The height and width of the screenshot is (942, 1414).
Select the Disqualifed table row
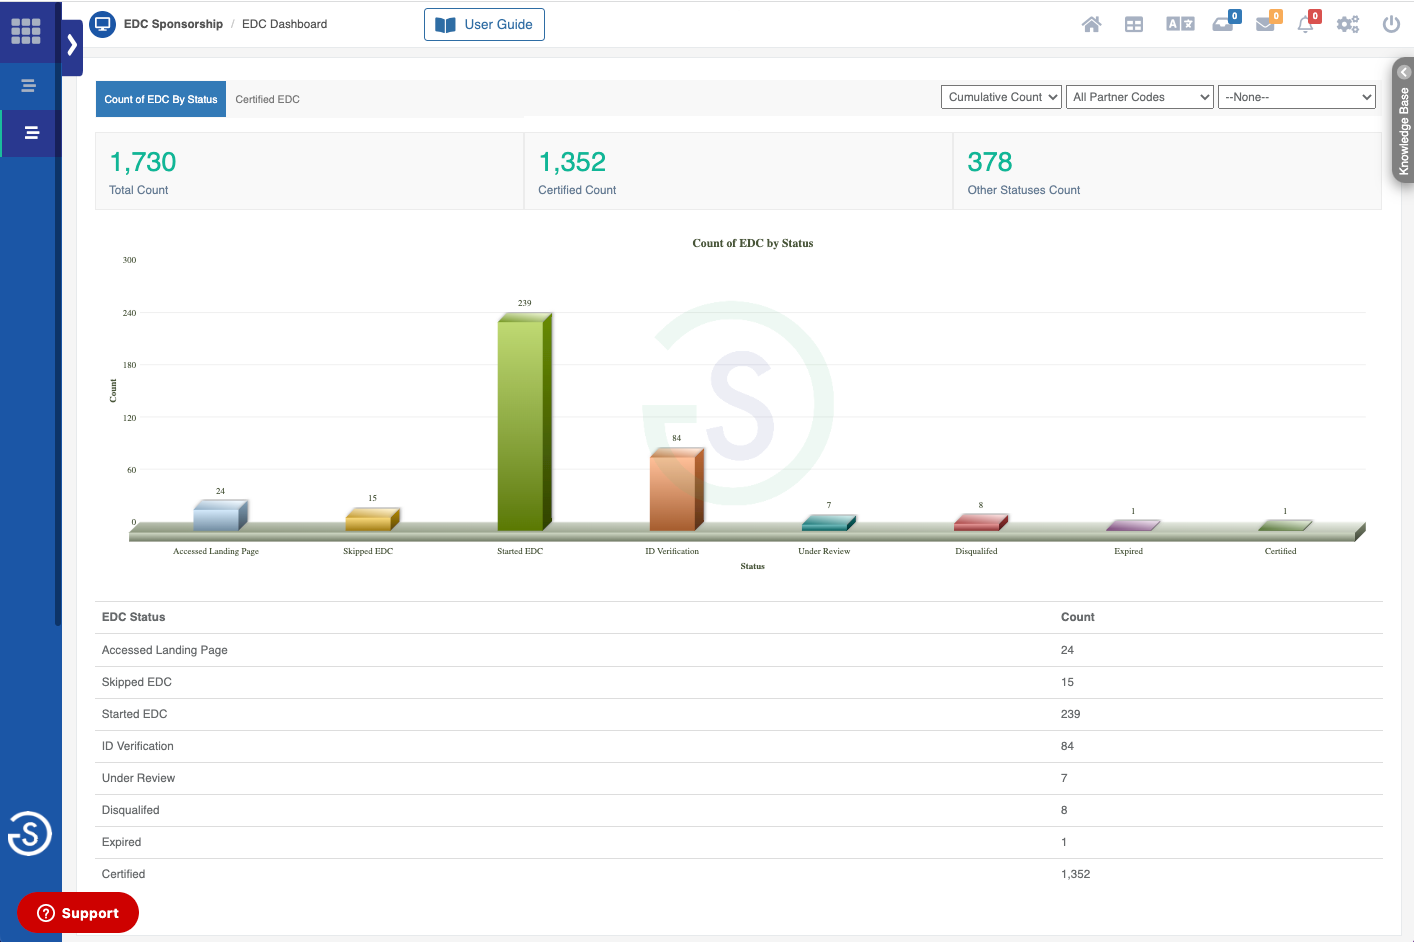739,810
